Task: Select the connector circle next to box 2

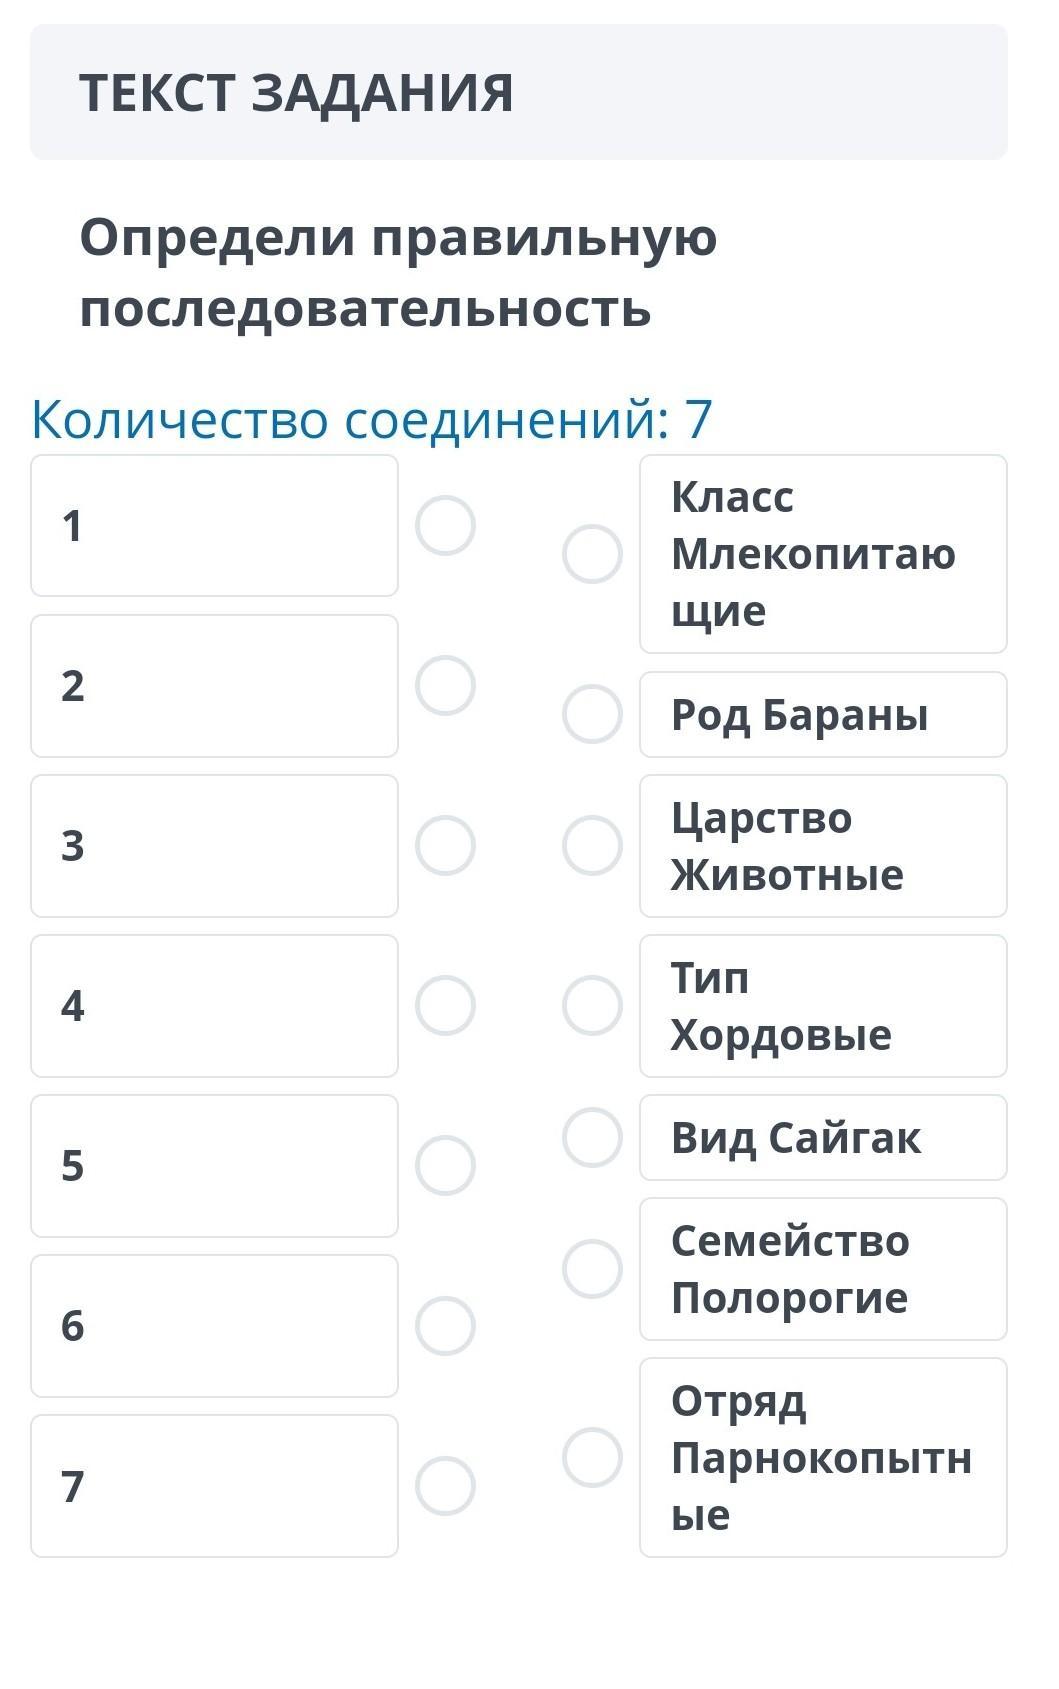Action: click(445, 685)
